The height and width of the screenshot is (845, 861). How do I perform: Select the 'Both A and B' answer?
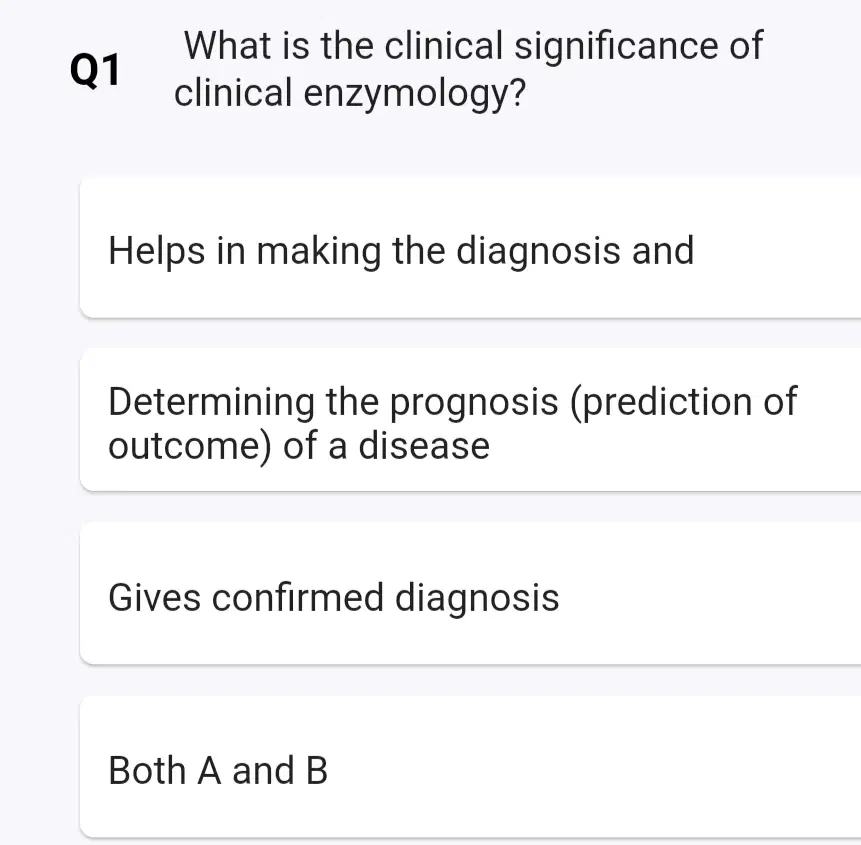pos(470,768)
